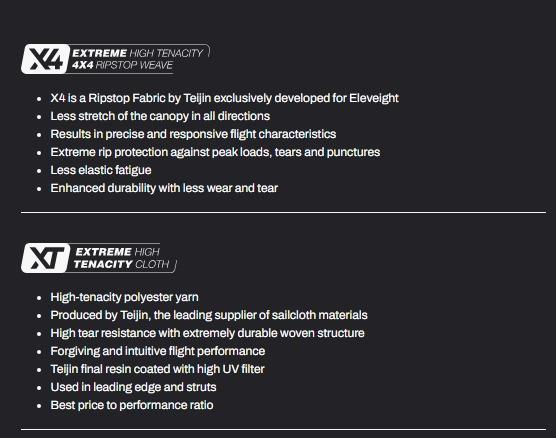Click the X4 logo badge

point(45,59)
